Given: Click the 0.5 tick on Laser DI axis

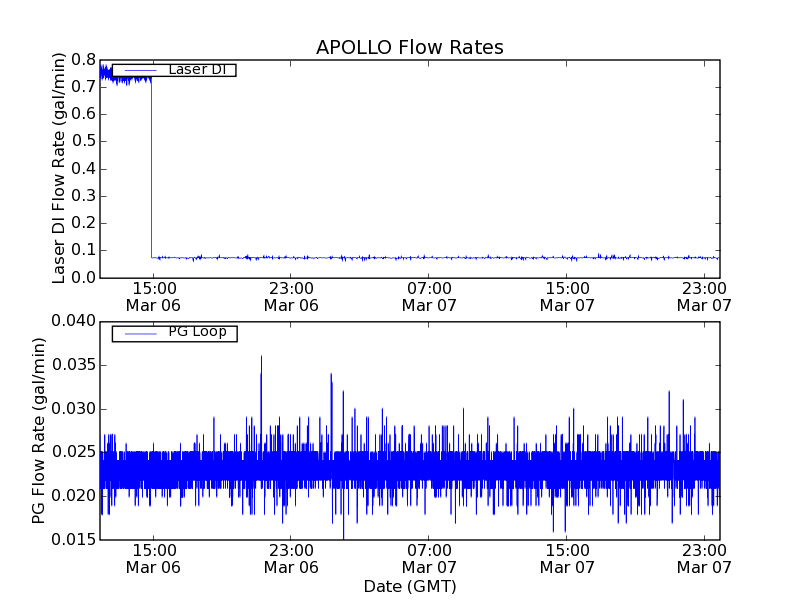Looking at the screenshot, I should point(84,141).
